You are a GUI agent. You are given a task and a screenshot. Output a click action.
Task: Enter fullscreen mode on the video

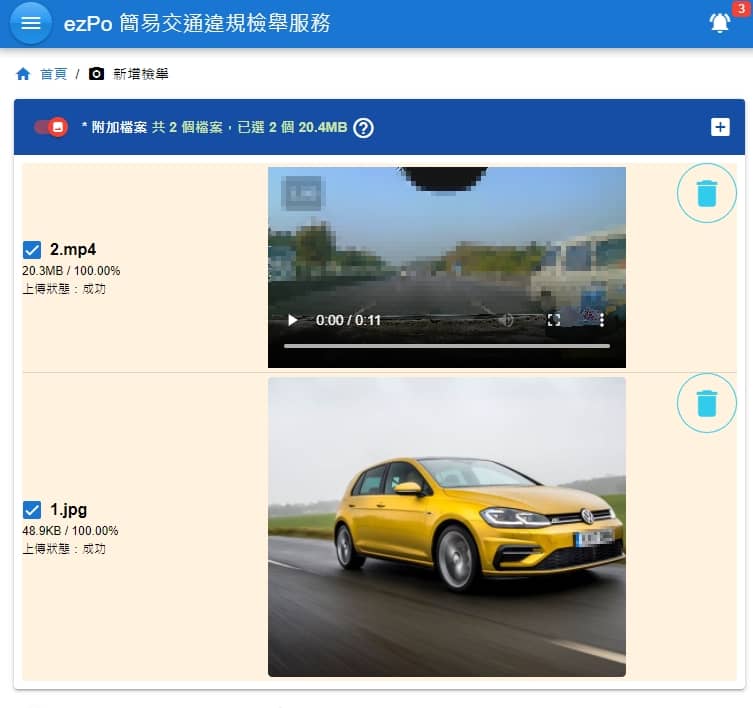[553, 320]
